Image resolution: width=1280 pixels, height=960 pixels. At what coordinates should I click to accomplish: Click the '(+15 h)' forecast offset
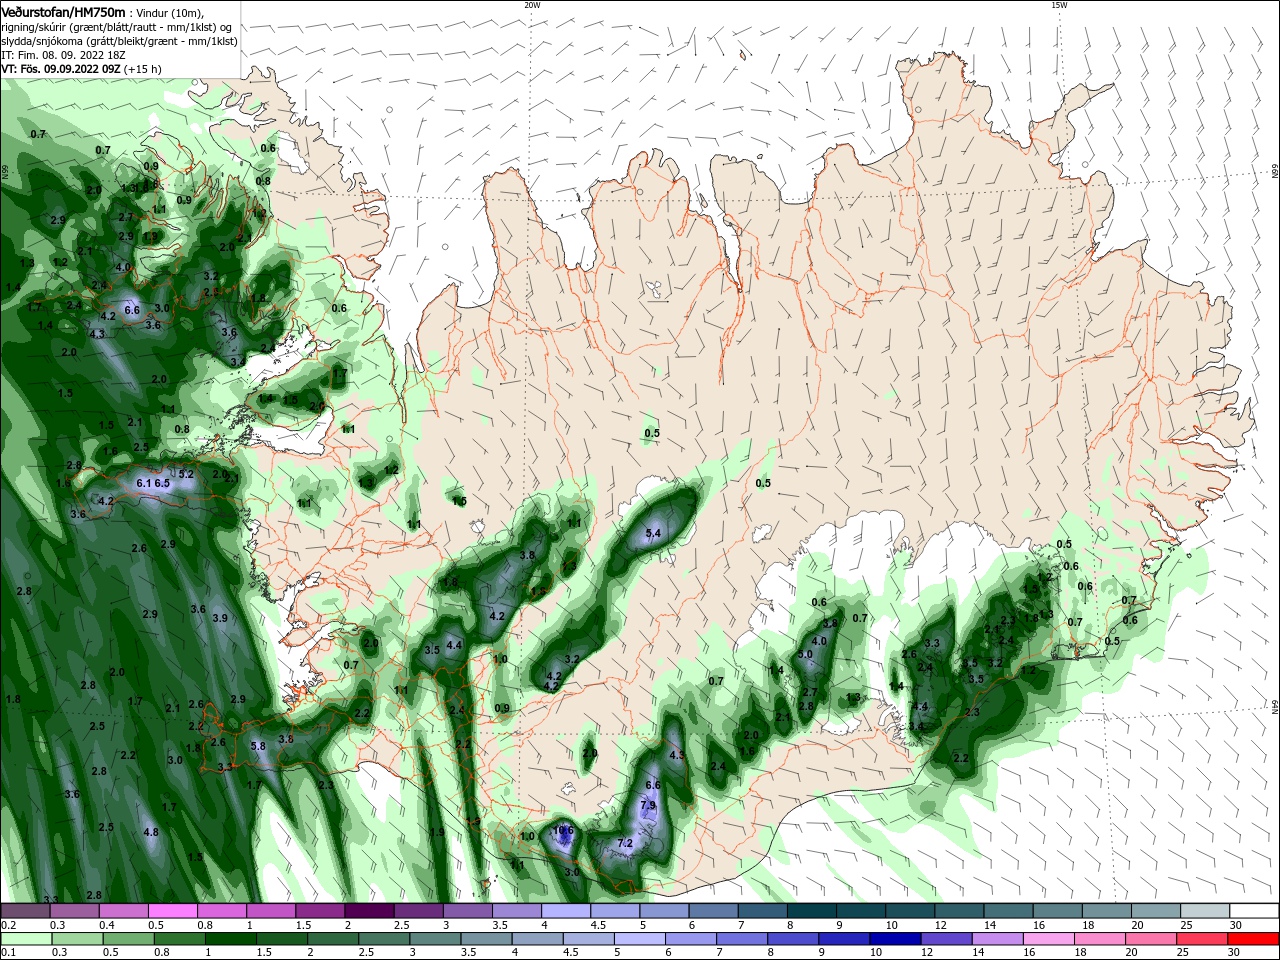point(143,69)
